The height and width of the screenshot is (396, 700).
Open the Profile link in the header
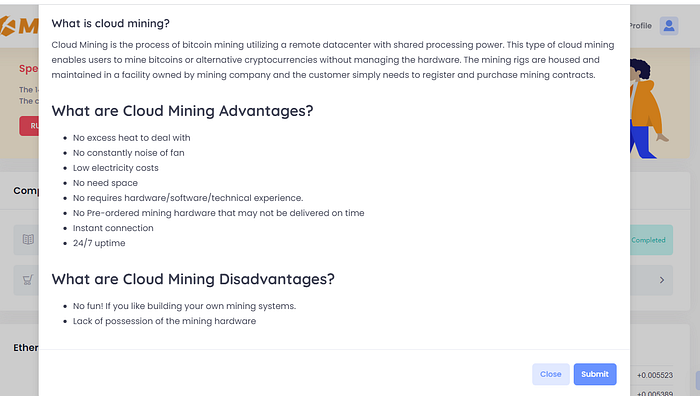click(641, 26)
